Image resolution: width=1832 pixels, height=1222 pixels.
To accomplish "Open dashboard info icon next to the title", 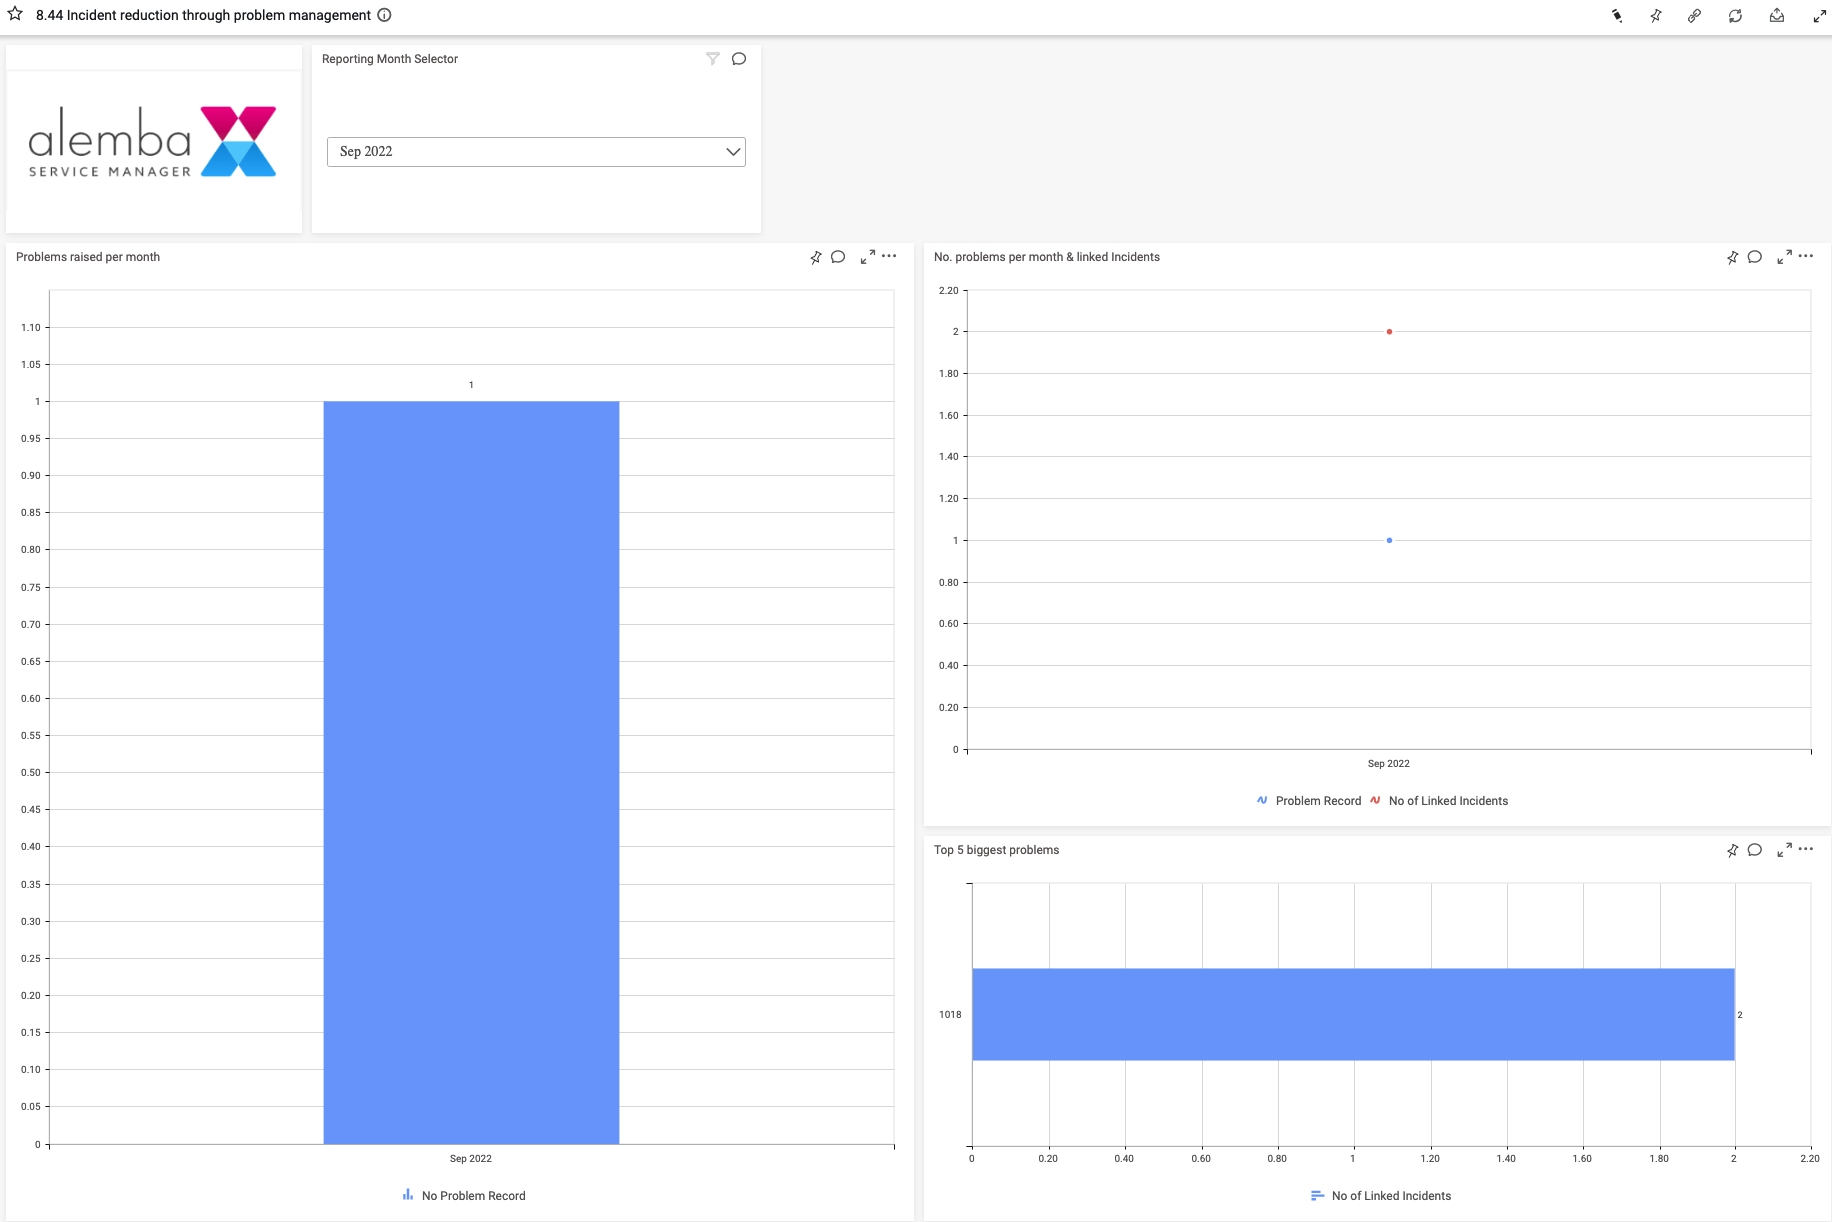I will [x=384, y=15].
